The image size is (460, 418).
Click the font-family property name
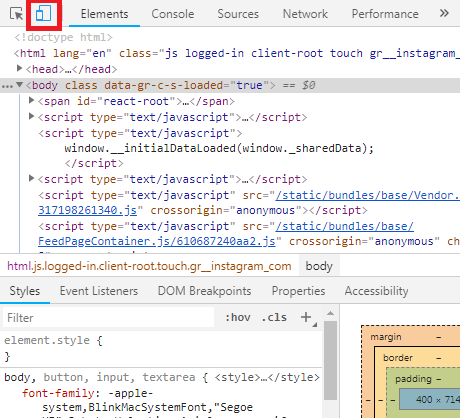click(x=58, y=393)
